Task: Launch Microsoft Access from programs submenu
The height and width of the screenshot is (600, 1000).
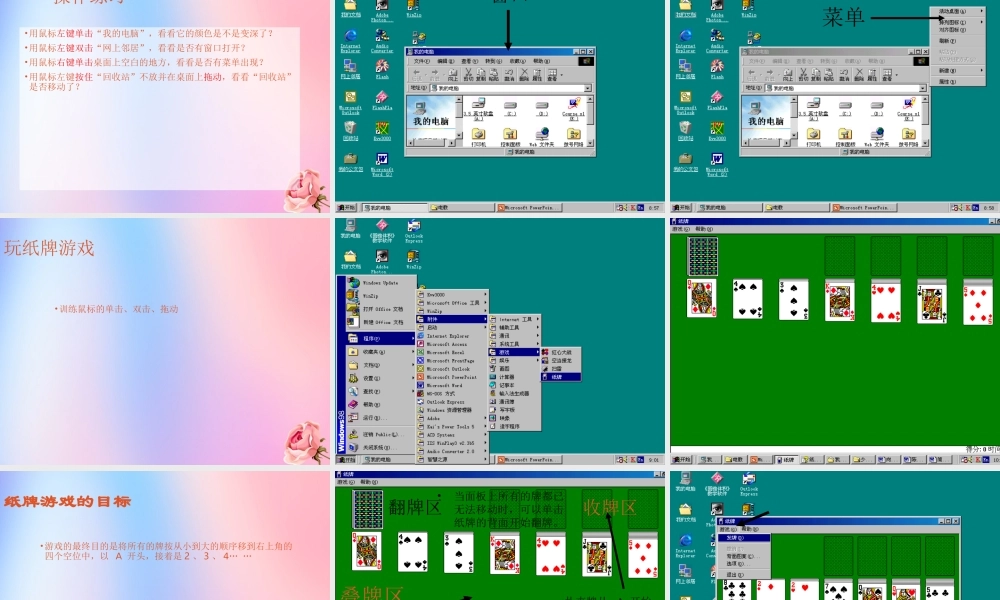Action: (452, 344)
